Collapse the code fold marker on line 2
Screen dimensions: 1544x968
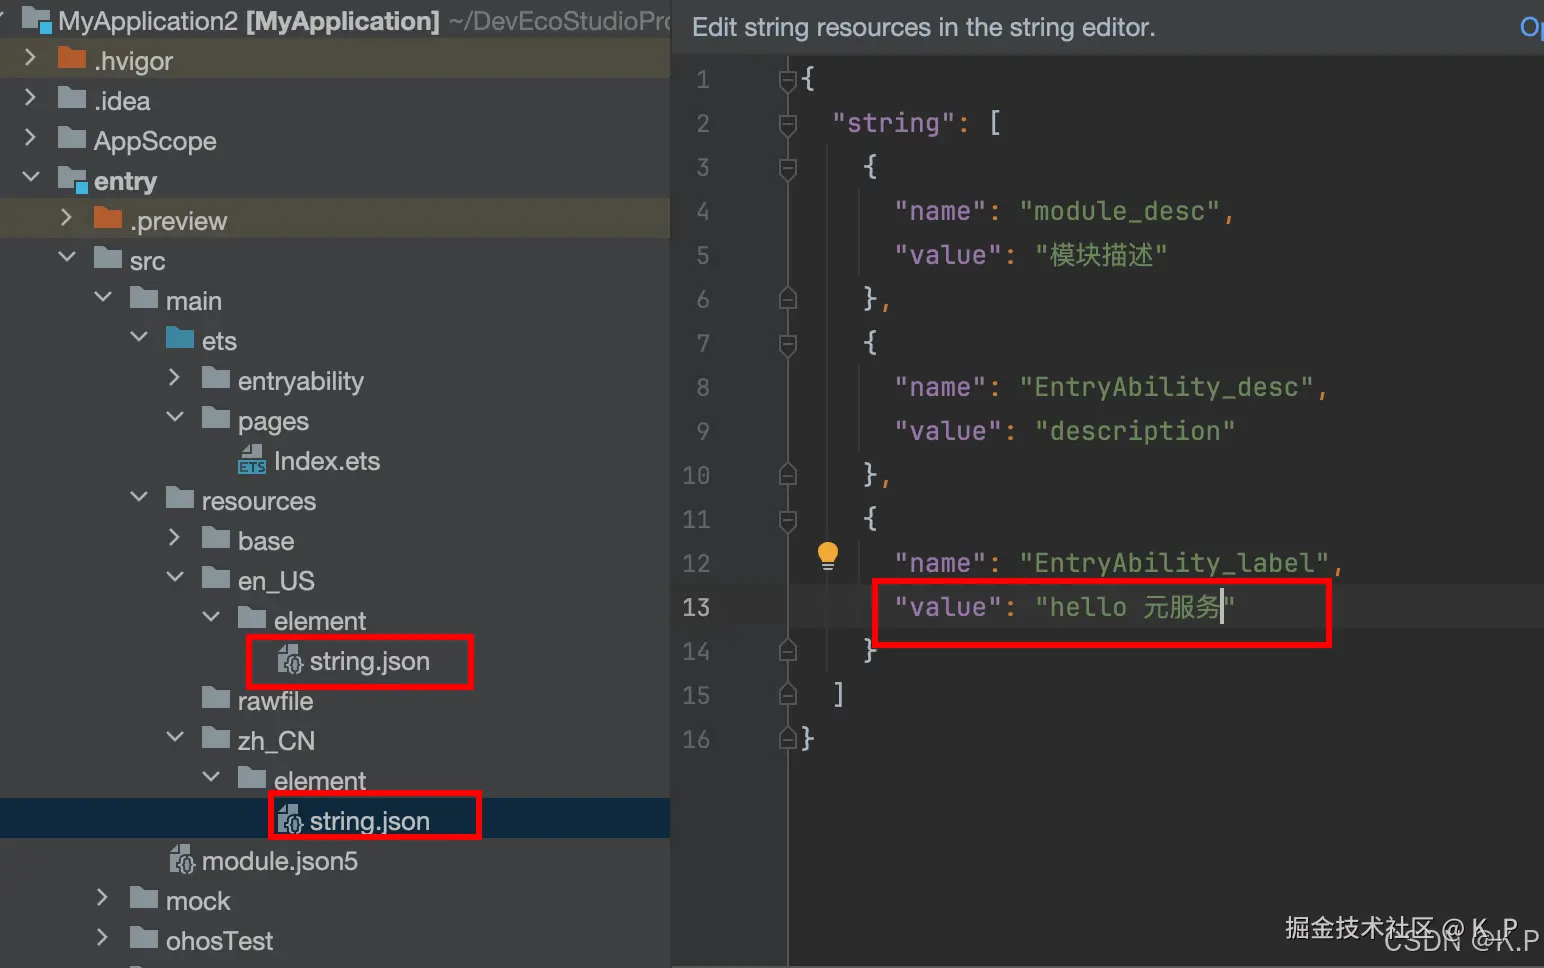788,124
